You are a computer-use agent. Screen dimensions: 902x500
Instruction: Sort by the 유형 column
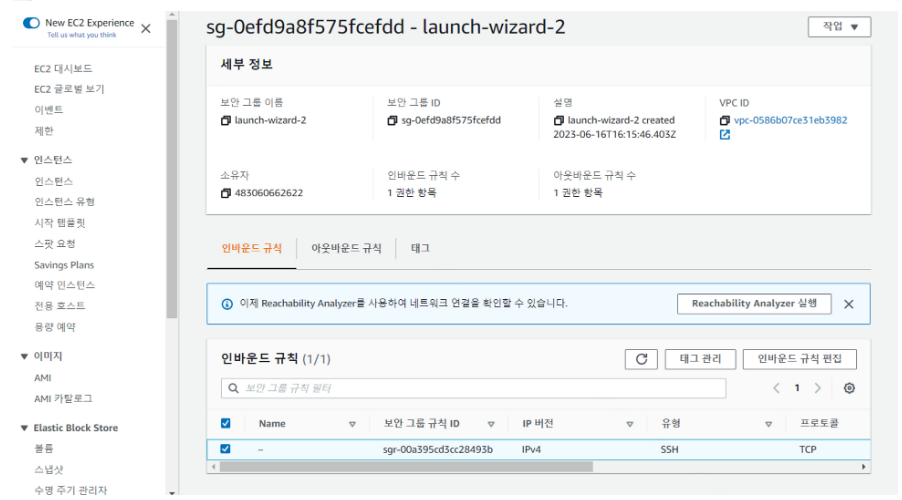[x=769, y=425]
